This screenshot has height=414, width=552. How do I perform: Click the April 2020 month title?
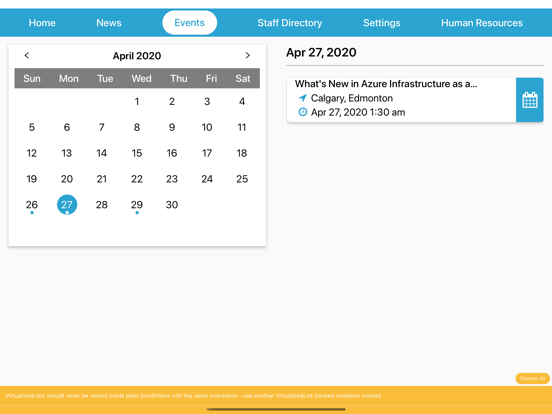click(x=137, y=56)
